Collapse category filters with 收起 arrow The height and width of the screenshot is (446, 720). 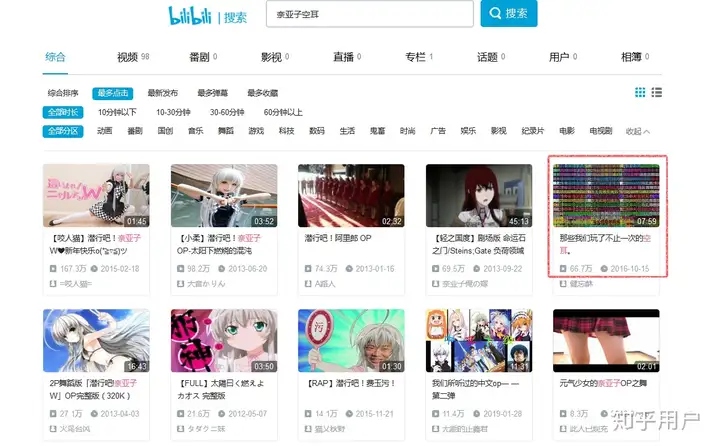638,131
